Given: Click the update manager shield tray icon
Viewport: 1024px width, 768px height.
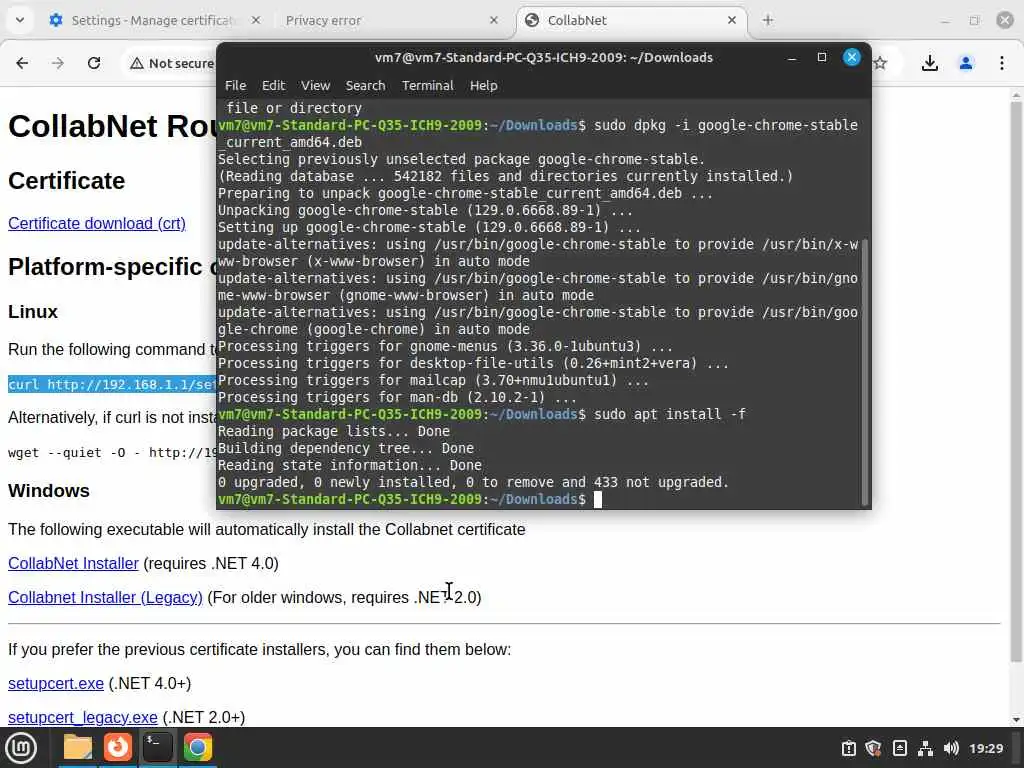Looking at the screenshot, I should coord(874,748).
